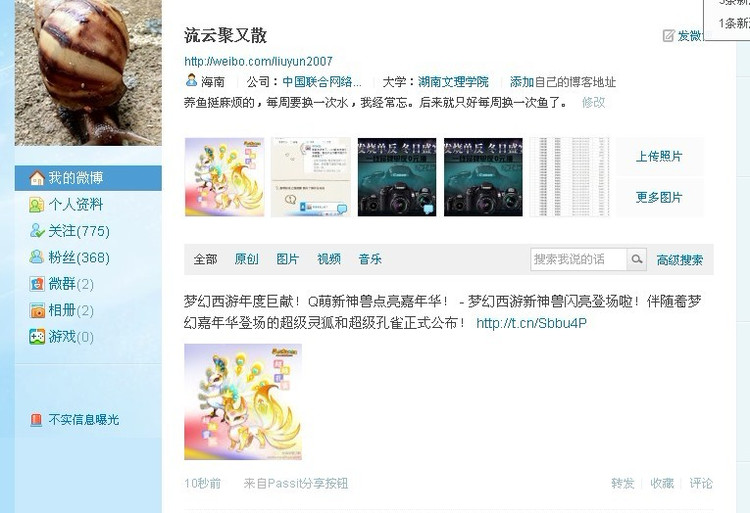This screenshot has height=513, width=750.
Task: Switch to the 原创 tab
Action: (x=246, y=259)
